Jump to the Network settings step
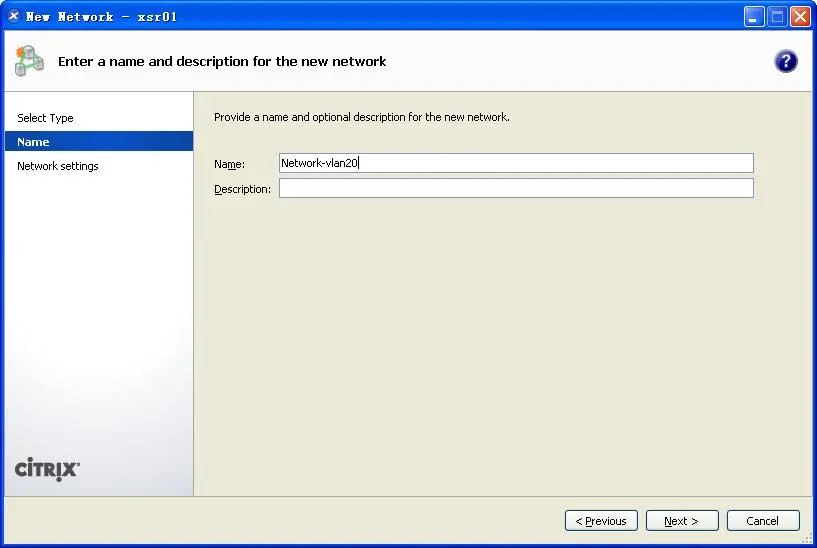The width and height of the screenshot is (817, 548). (x=58, y=166)
